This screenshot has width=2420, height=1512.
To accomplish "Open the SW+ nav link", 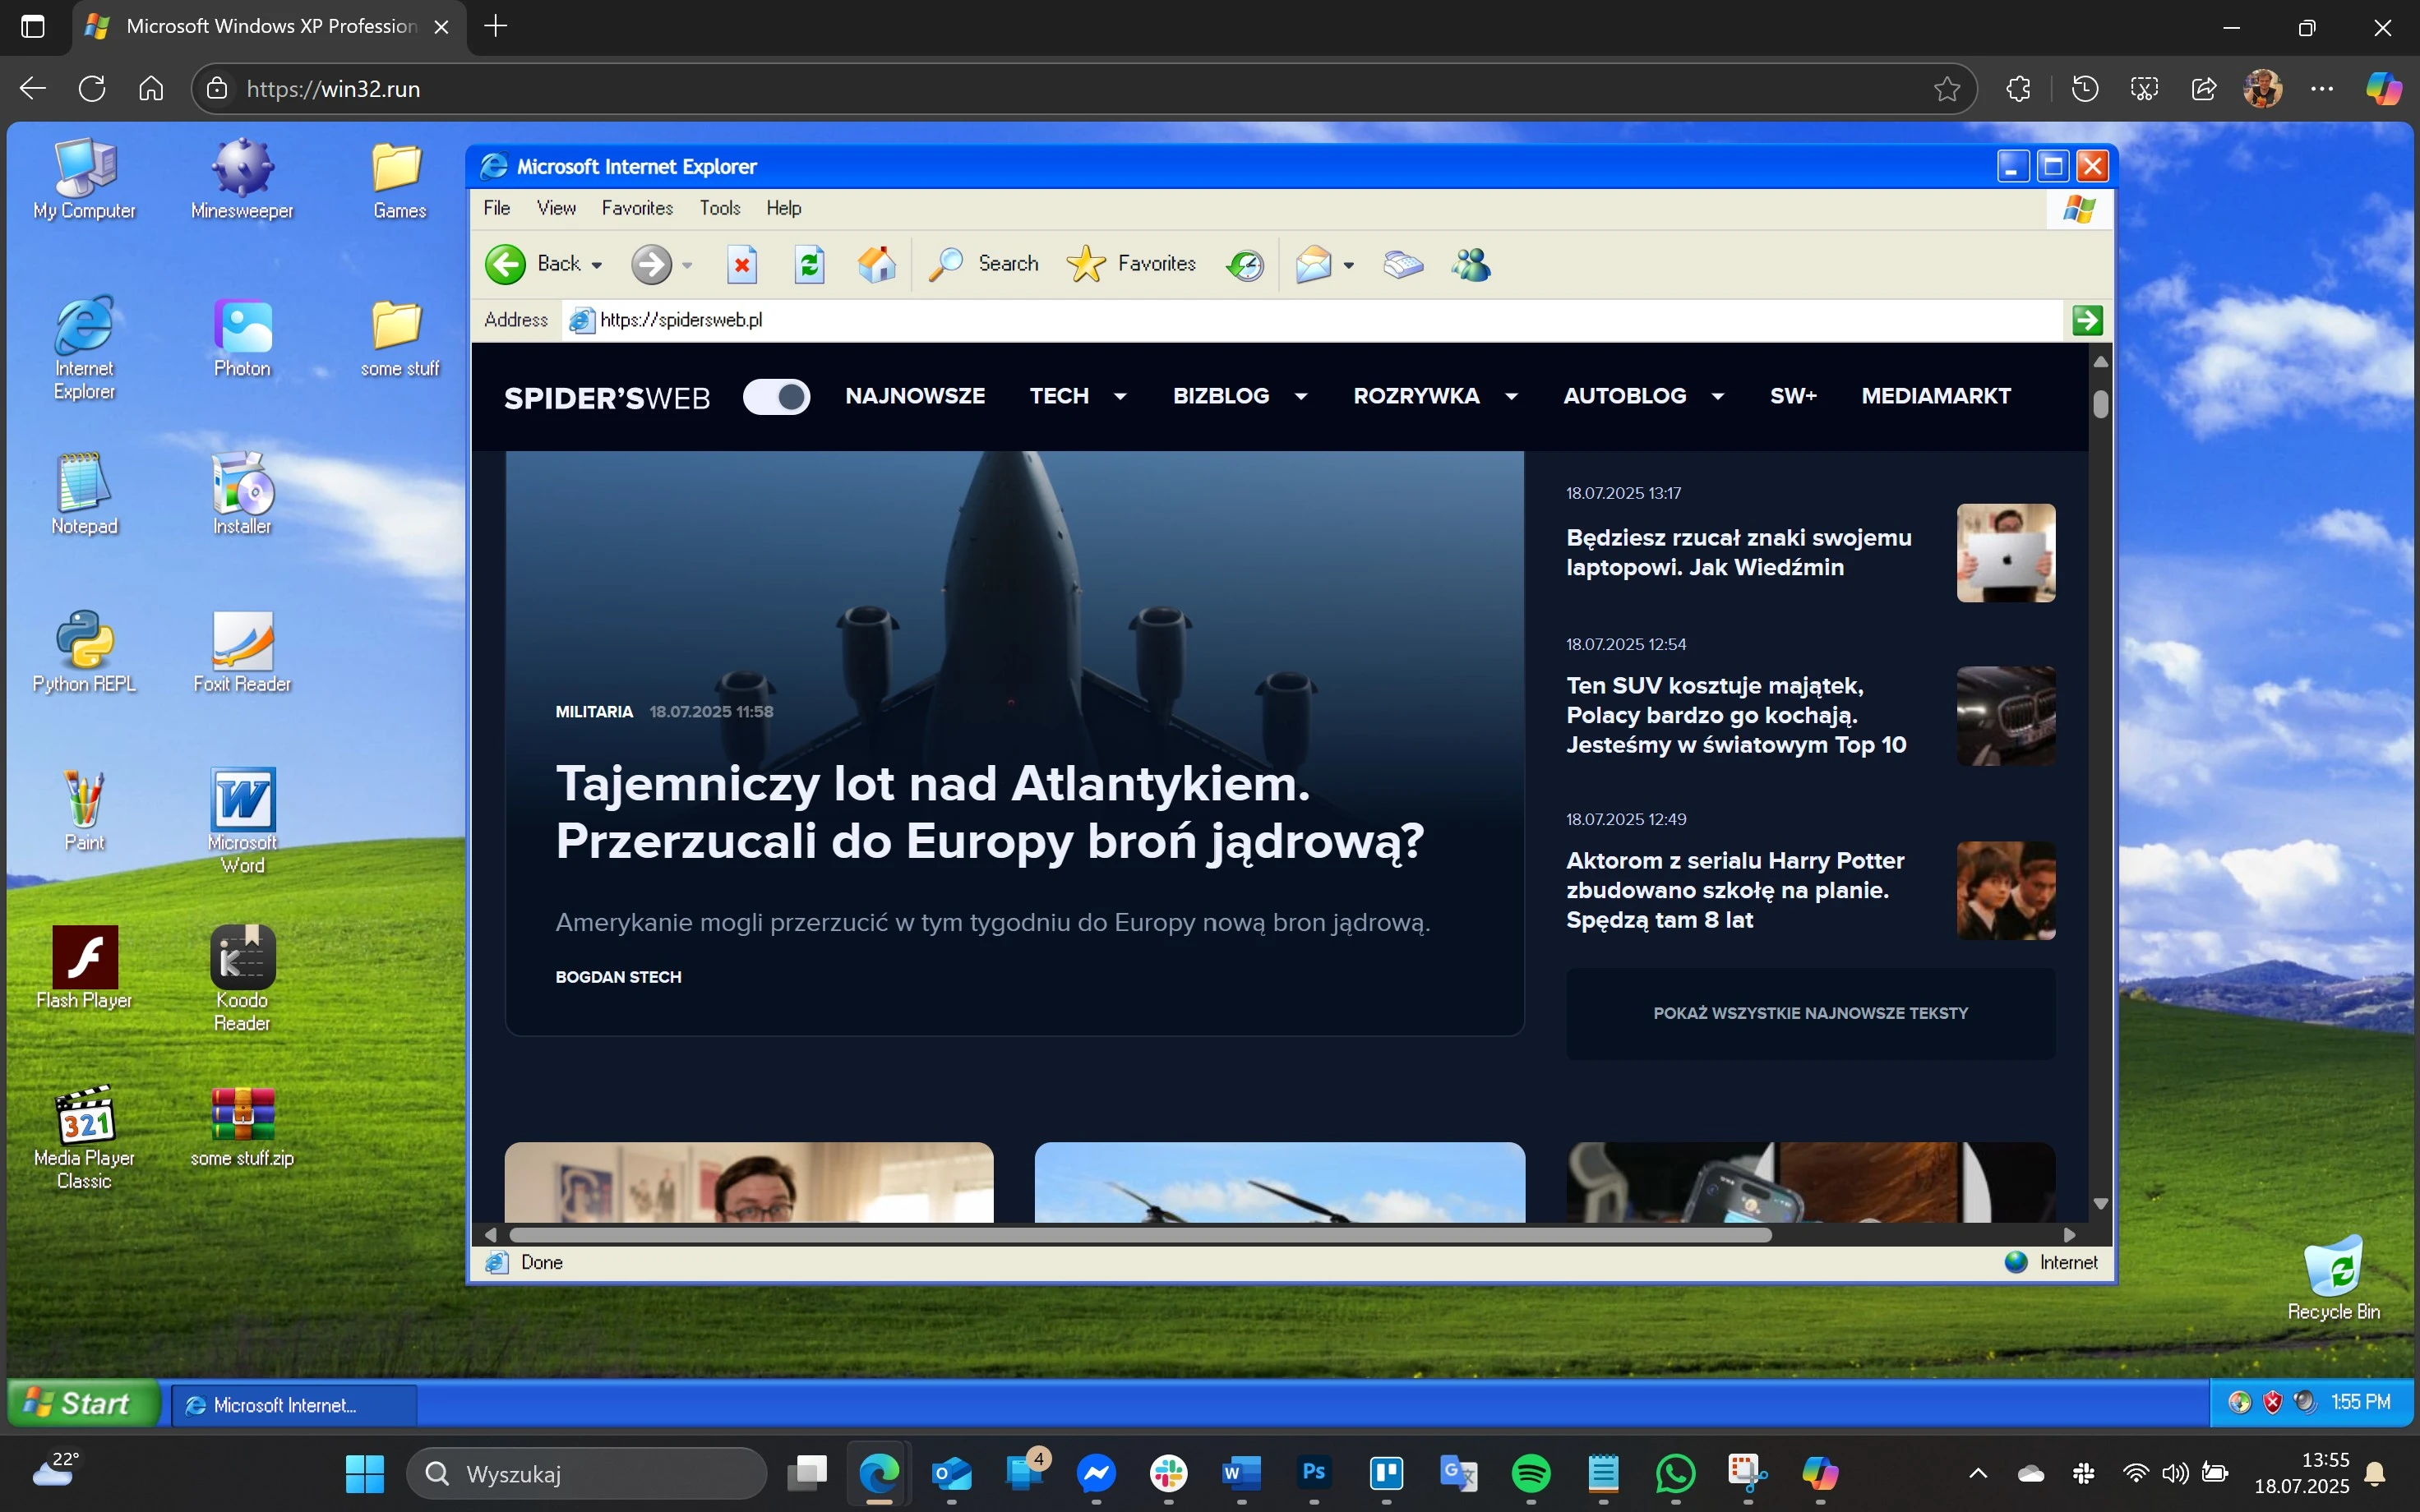I will (1793, 396).
